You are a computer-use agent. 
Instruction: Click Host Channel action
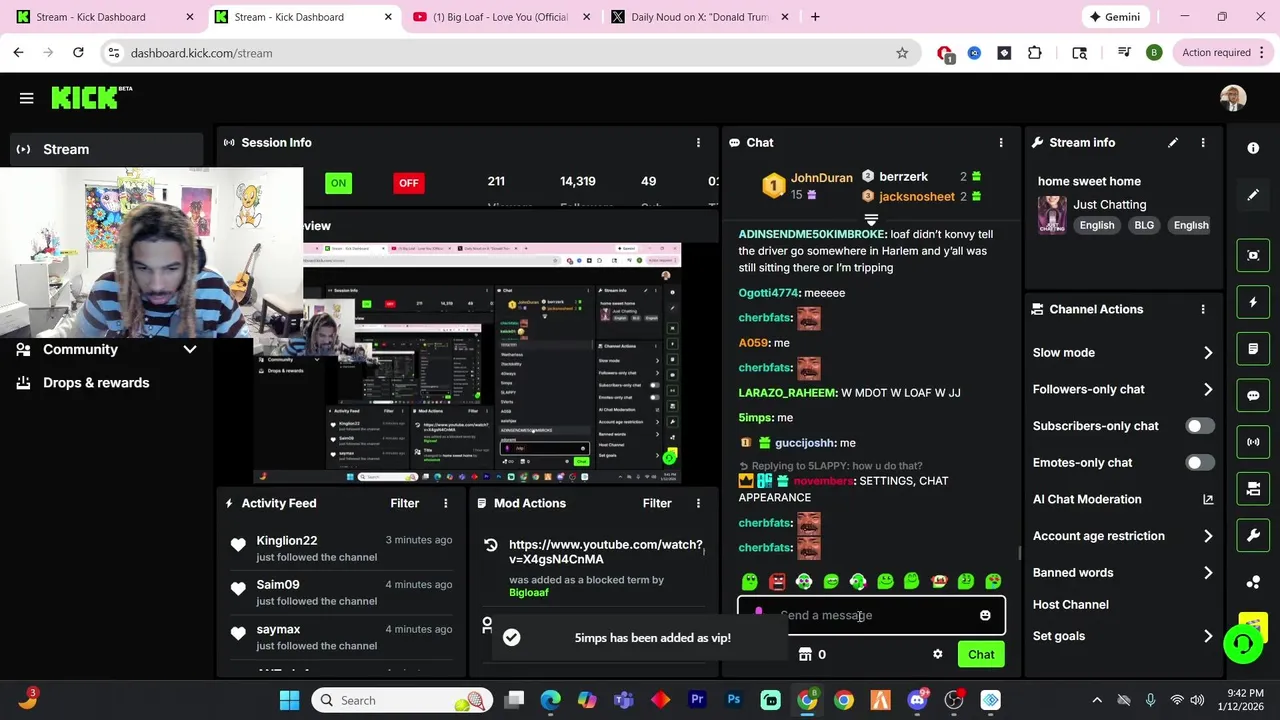[1070, 604]
